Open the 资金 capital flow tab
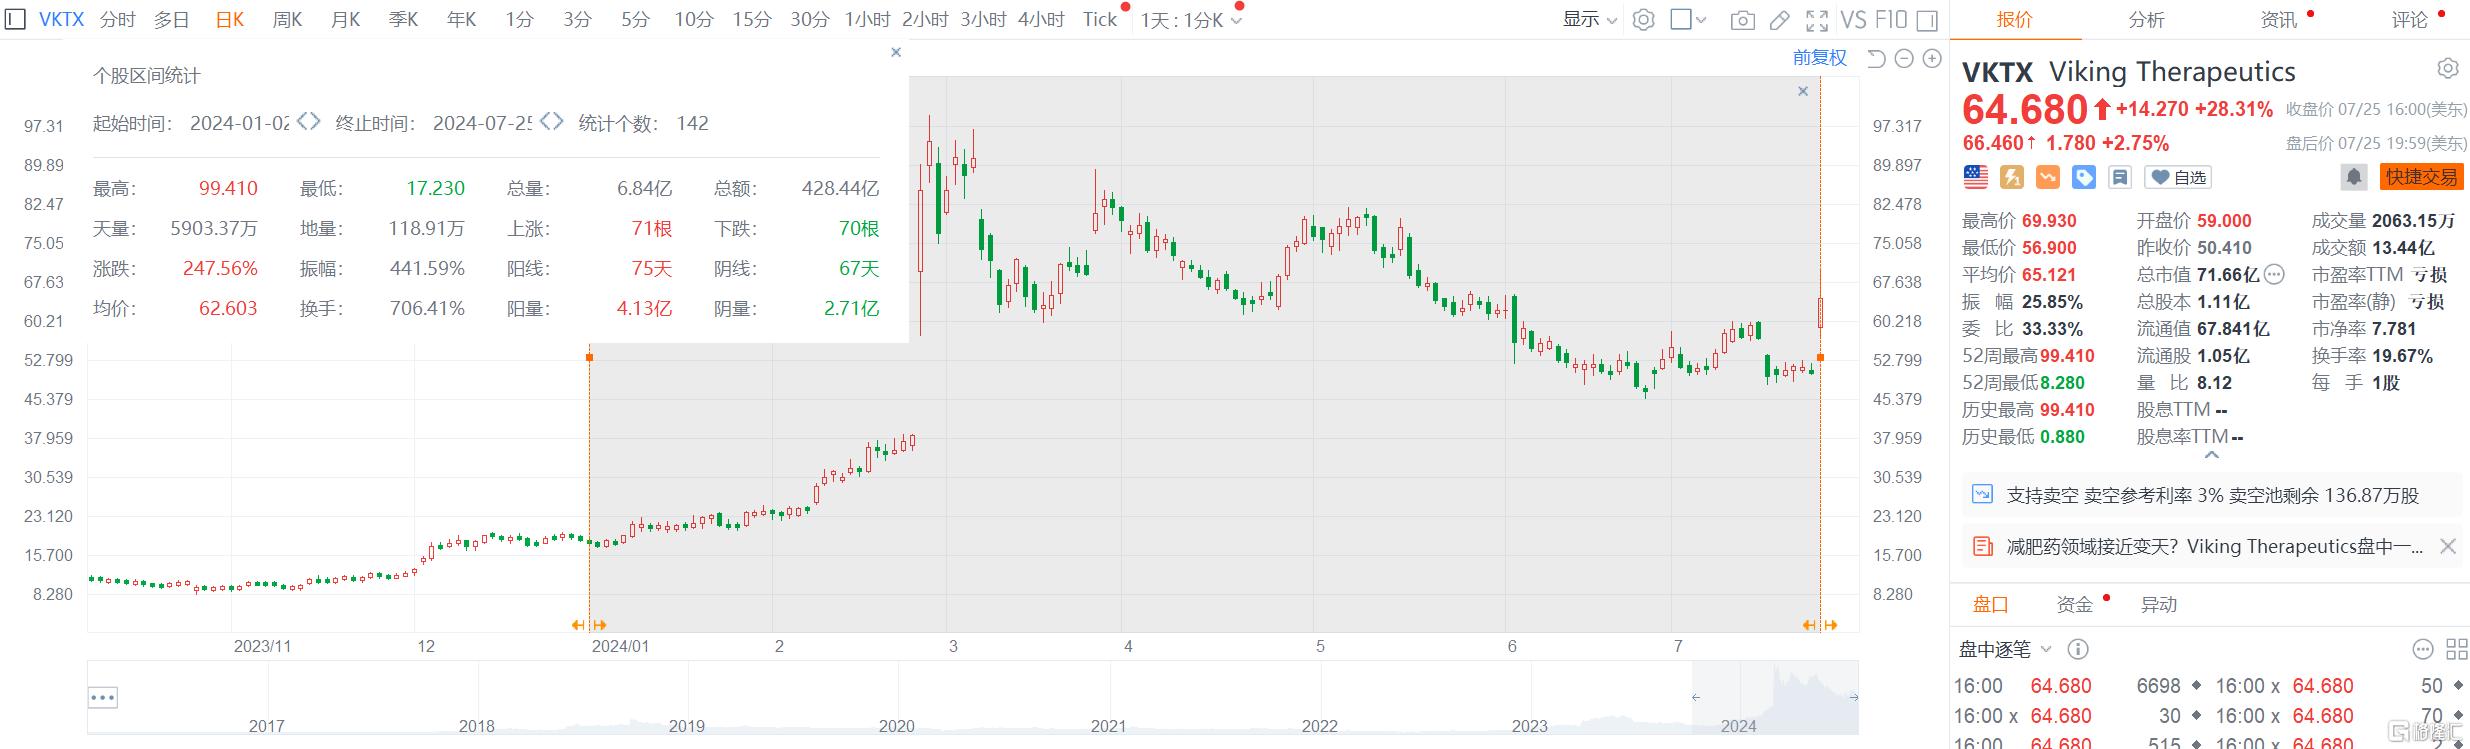Viewport: 2470px width, 749px height. (x=2074, y=604)
